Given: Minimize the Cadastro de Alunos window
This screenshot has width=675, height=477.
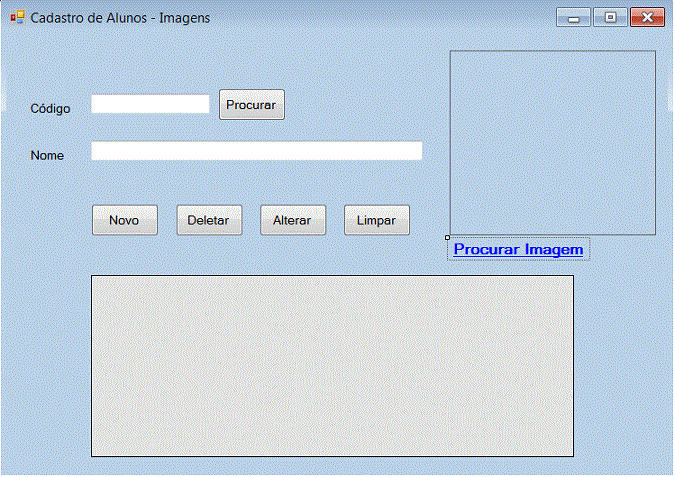Looking at the screenshot, I should 573,18.
